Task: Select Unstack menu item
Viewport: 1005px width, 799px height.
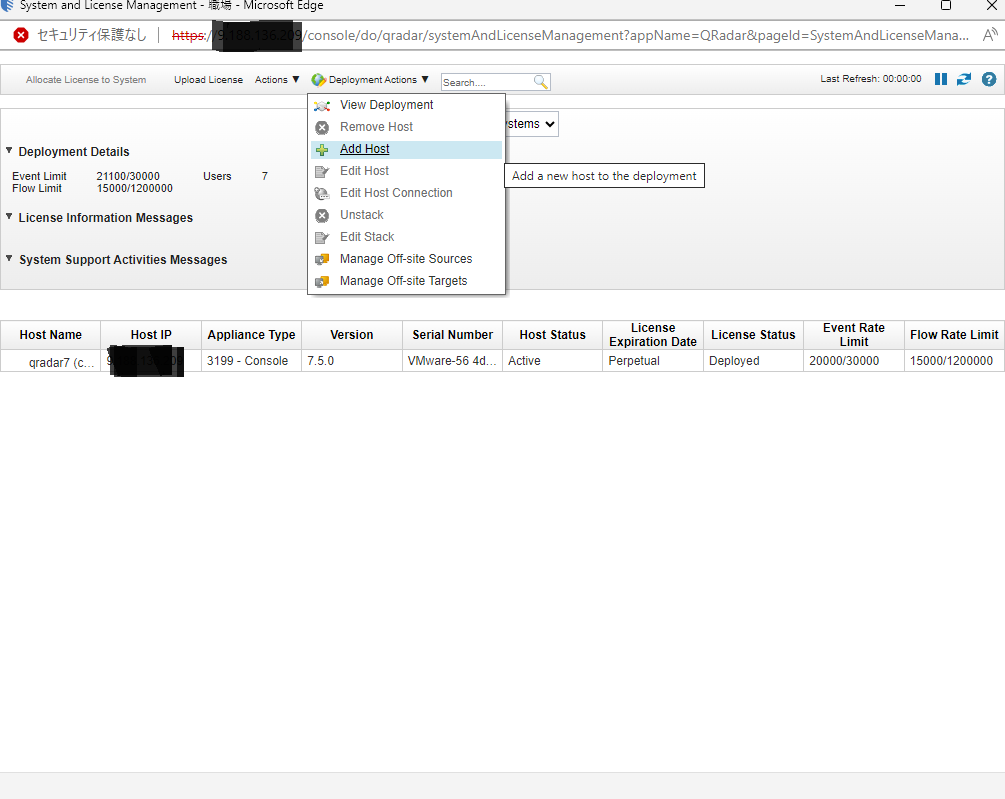Action: click(406, 215)
